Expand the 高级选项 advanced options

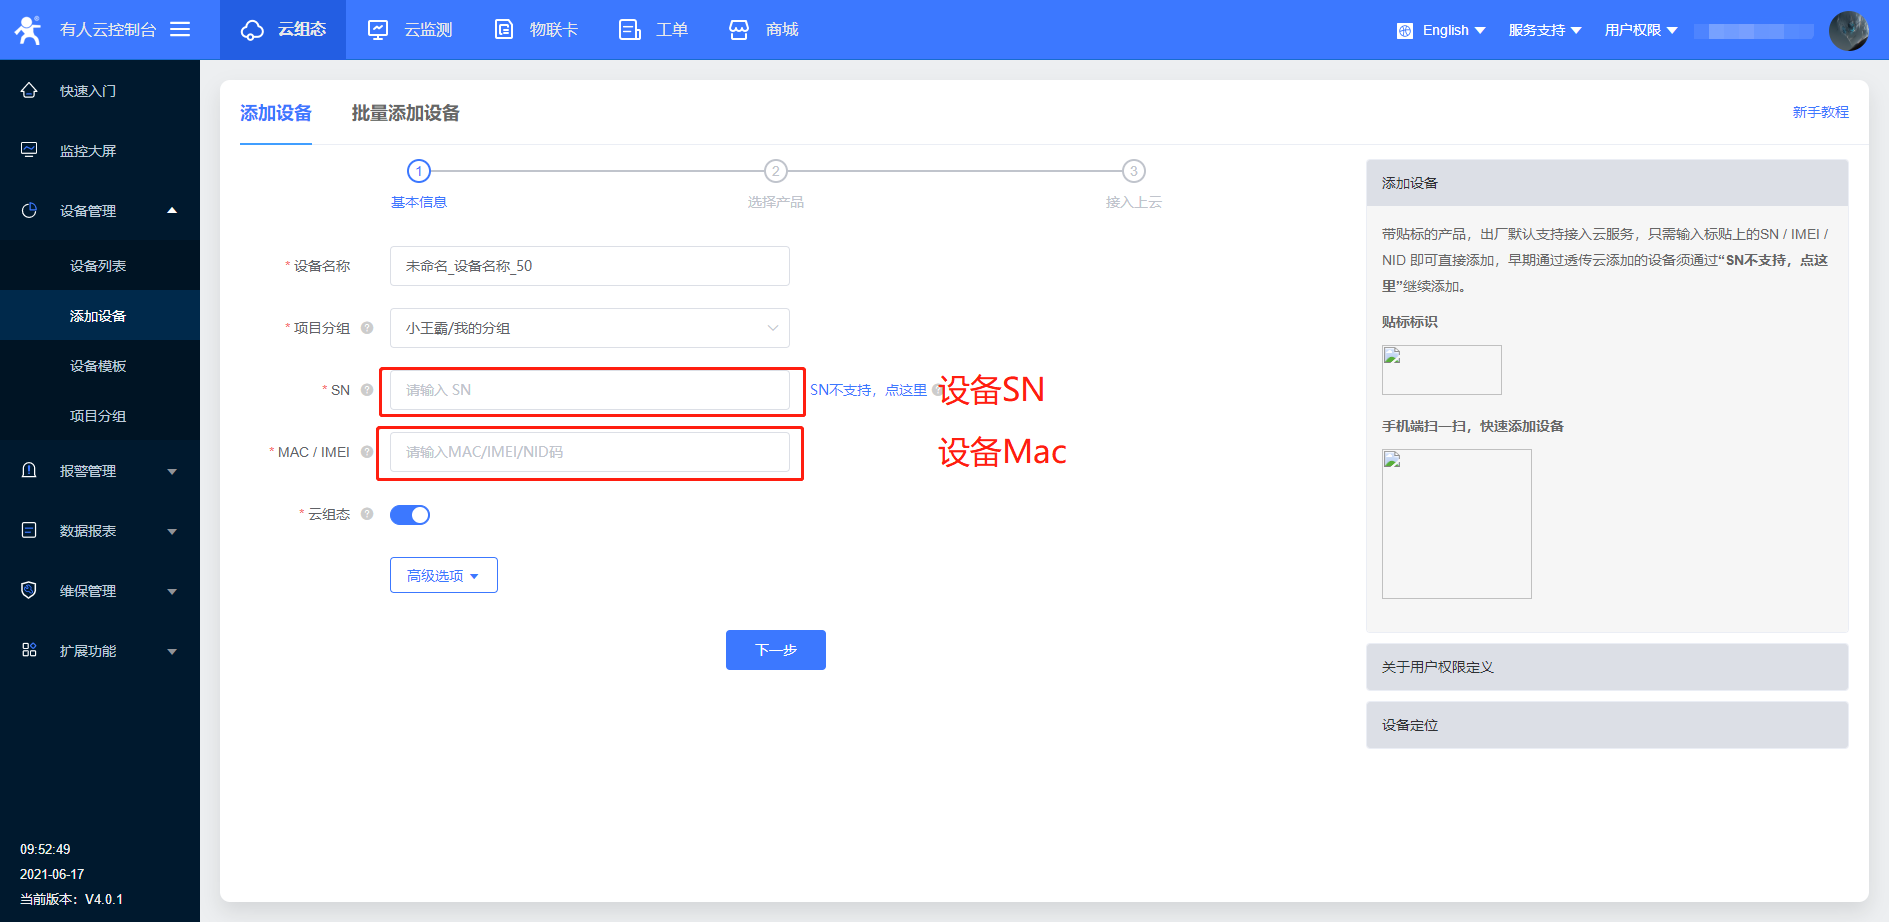443,576
